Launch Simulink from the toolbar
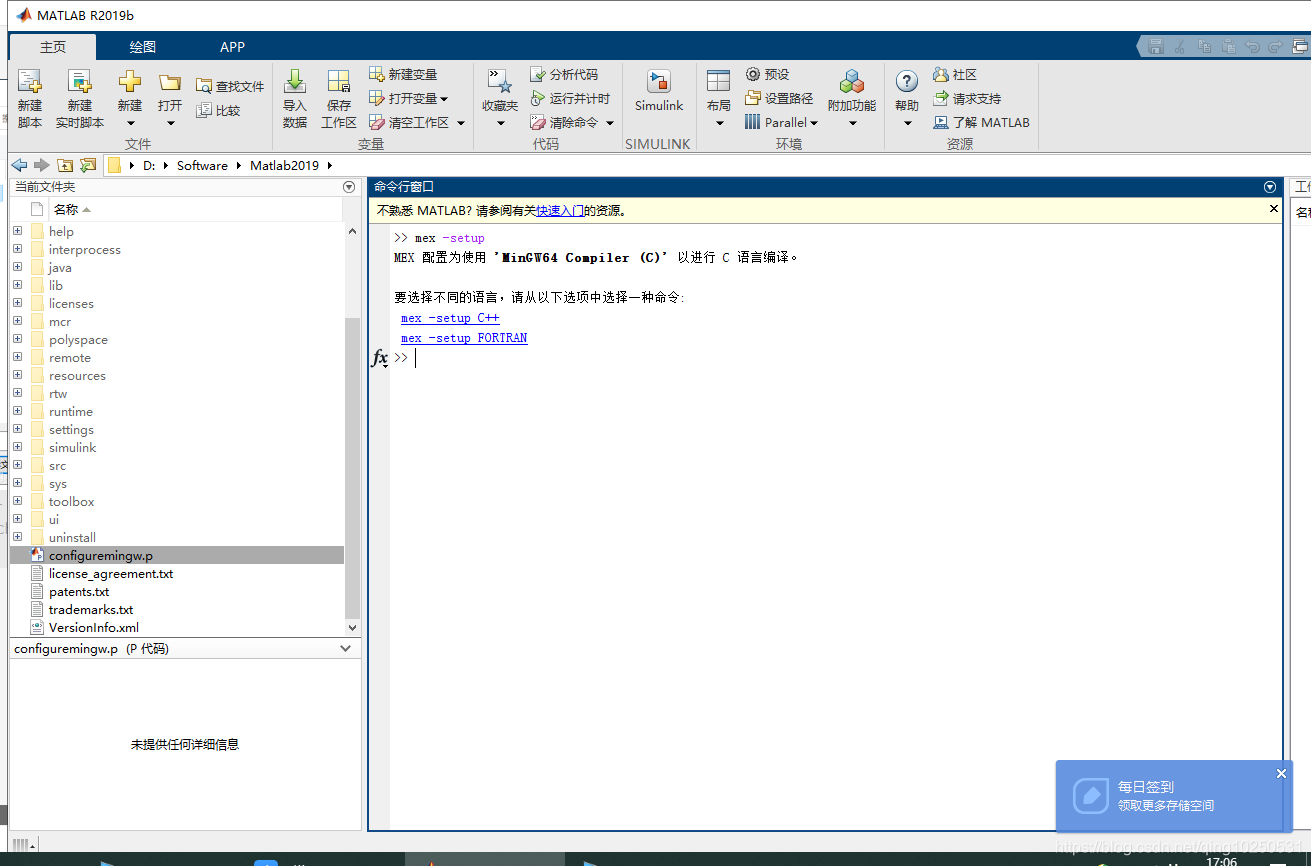This screenshot has height=866, width=1311. (x=659, y=92)
